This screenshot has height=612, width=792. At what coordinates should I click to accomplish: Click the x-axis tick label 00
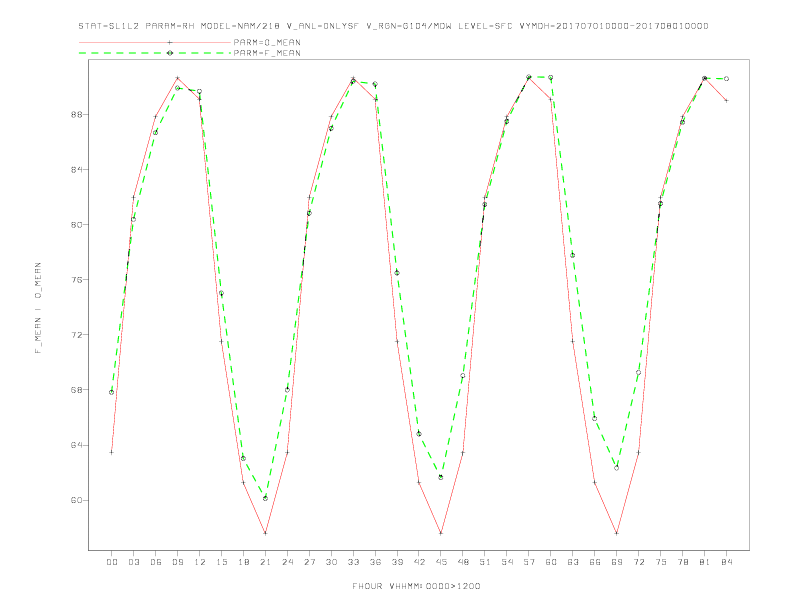click(112, 562)
